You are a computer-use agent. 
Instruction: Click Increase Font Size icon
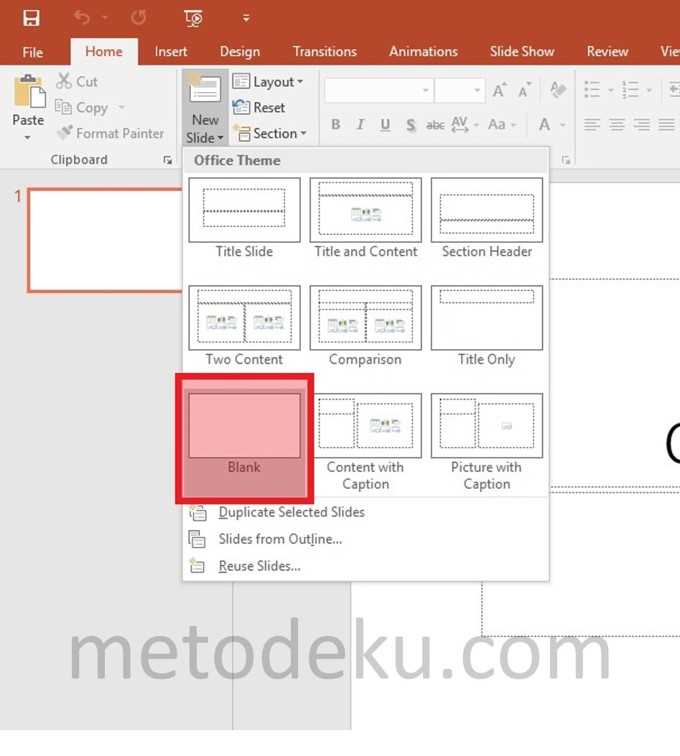point(499,90)
